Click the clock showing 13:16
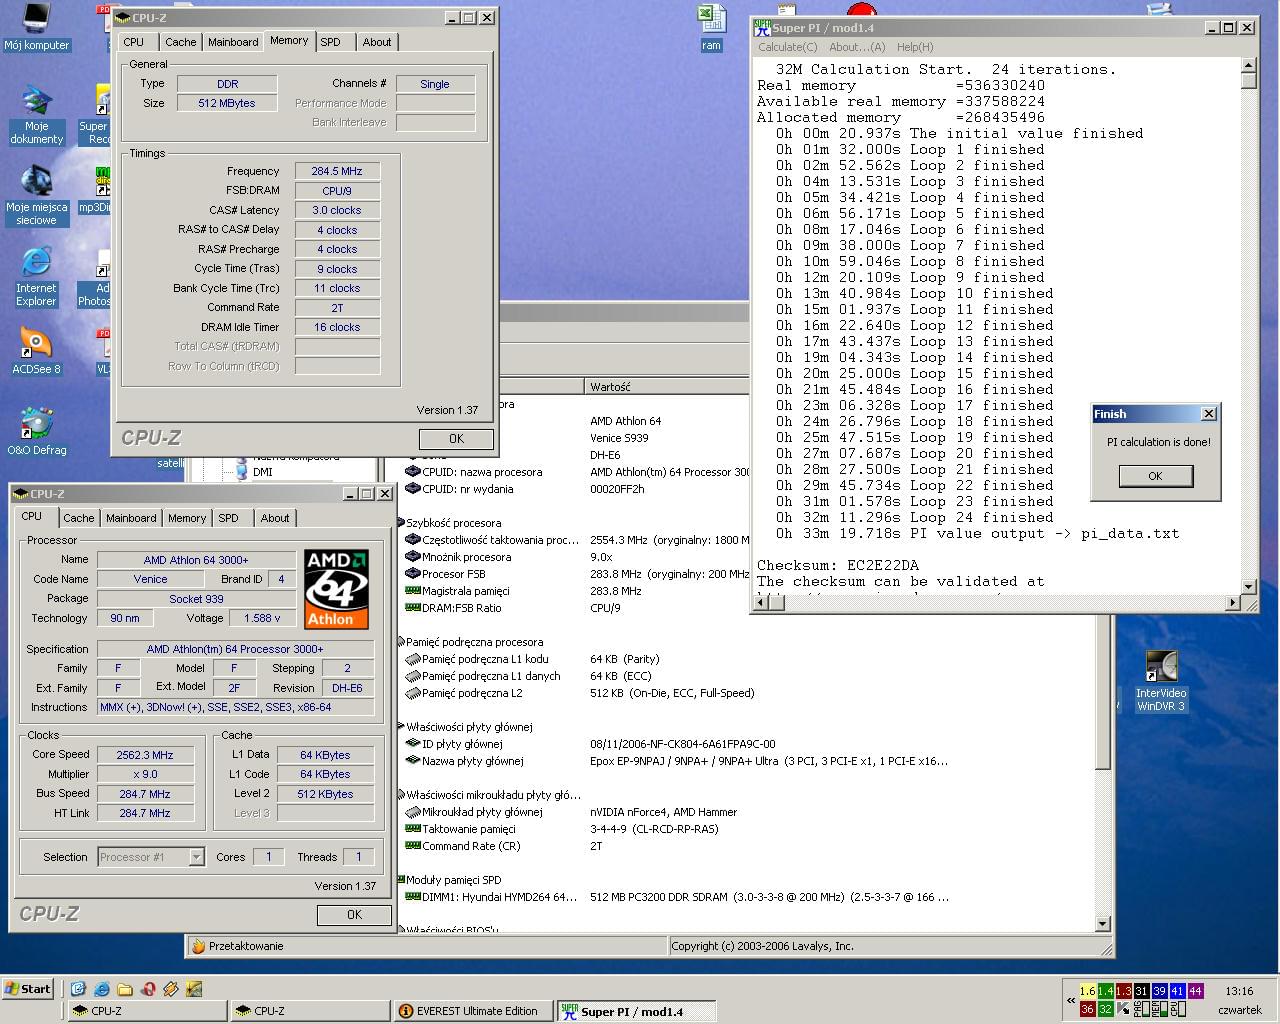 point(1239,991)
